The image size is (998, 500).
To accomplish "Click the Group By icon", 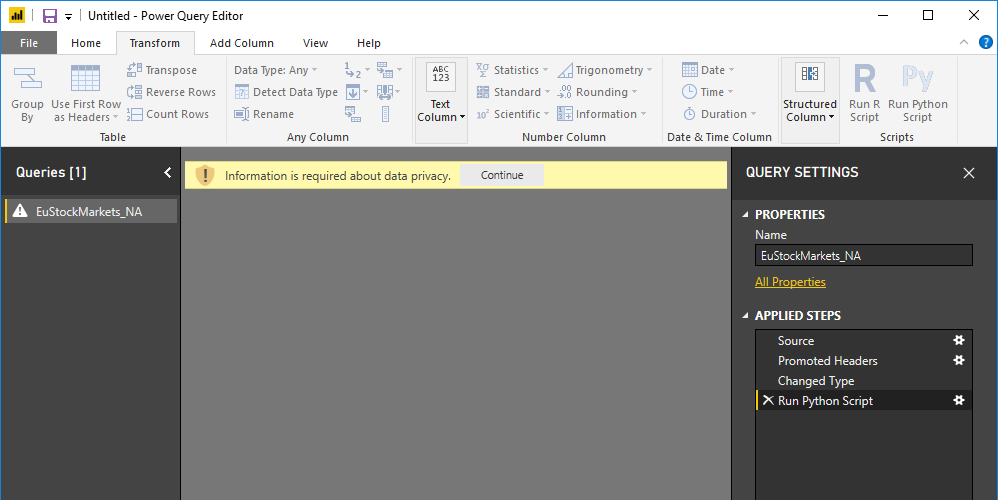I will point(27,78).
